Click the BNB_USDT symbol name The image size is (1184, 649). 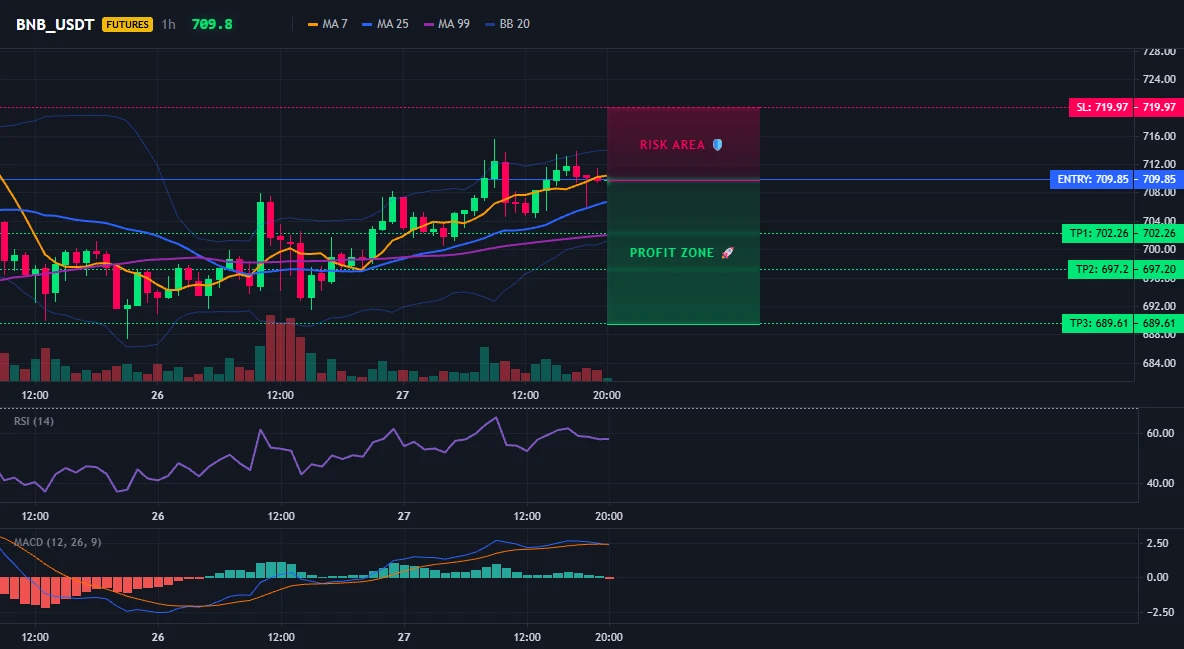pyautogui.click(x=55, y=24)
